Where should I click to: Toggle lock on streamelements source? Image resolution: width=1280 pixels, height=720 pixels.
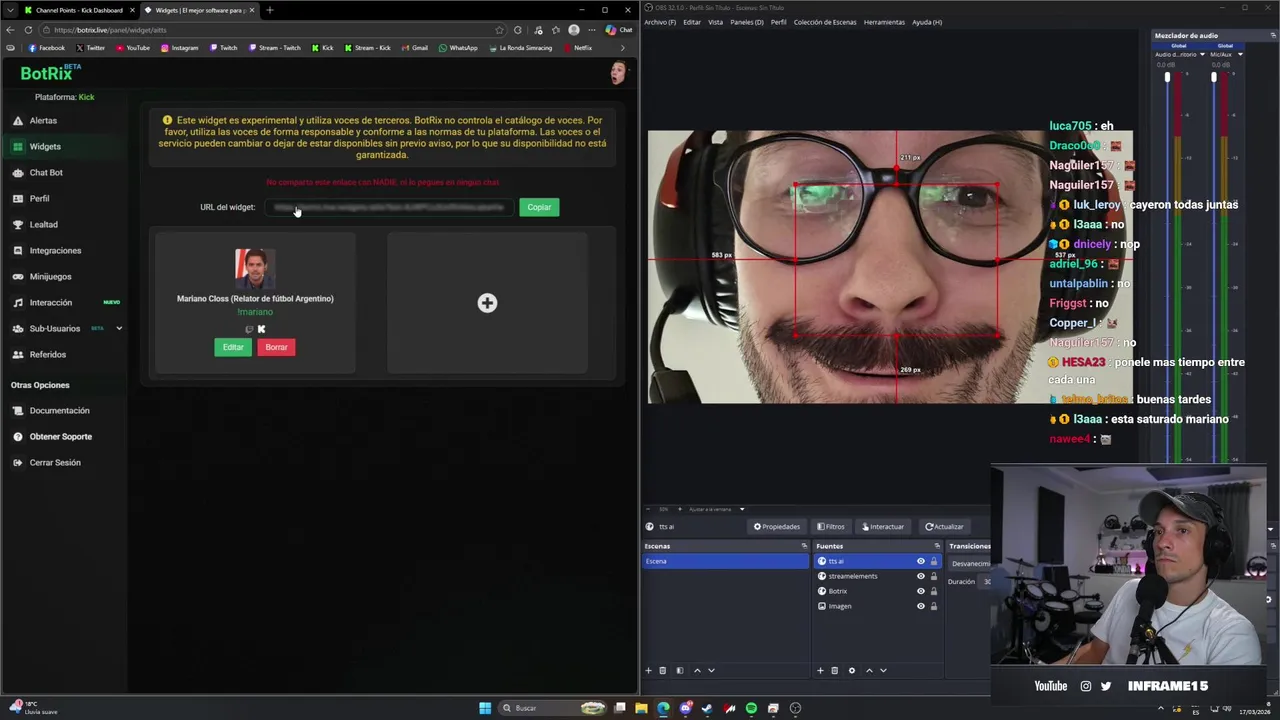tap(934, 576)
